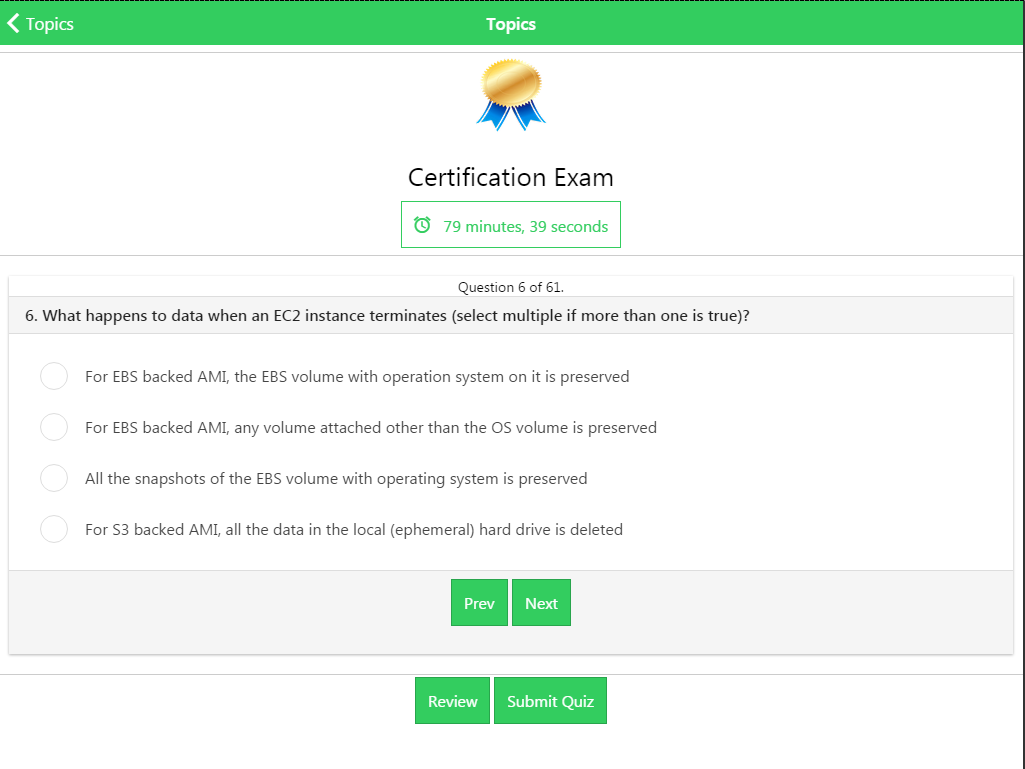1025x769 pixels.
Task: Click answer text about volume other than OS
Action: [371, 428]
